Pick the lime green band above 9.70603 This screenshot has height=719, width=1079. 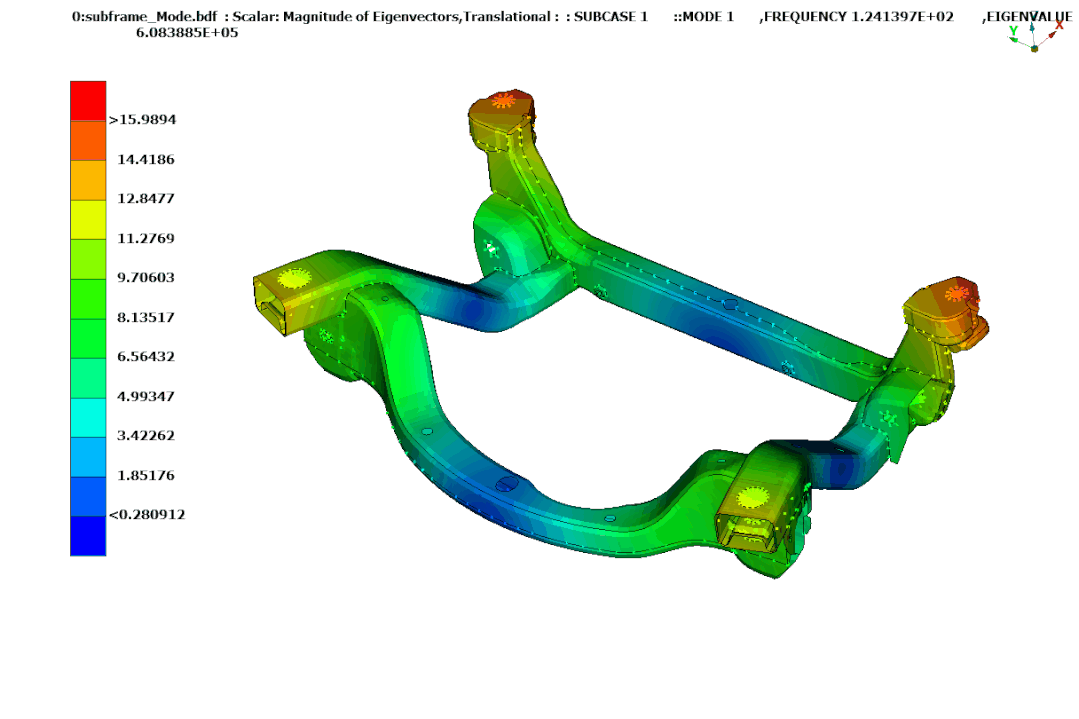(88, 259)
